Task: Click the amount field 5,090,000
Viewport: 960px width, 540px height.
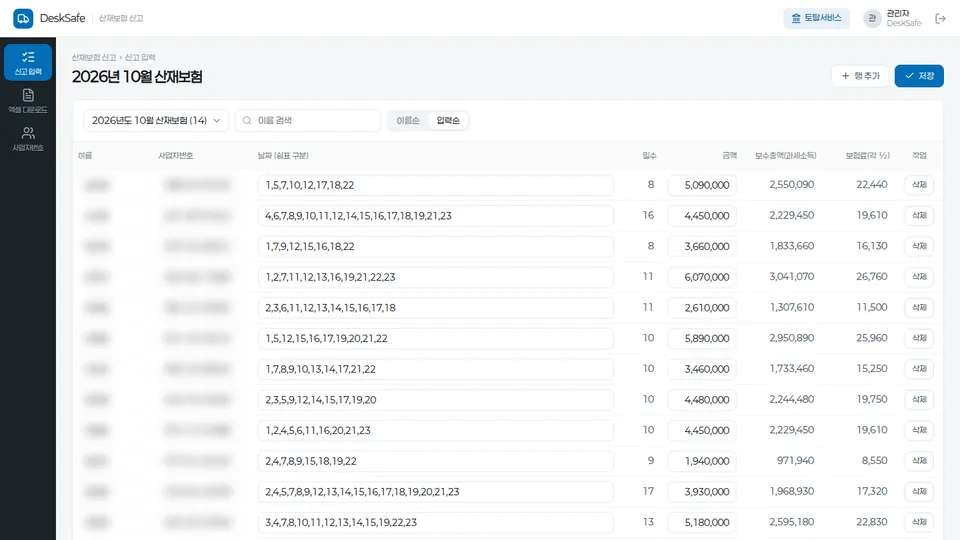Action: 702,185
